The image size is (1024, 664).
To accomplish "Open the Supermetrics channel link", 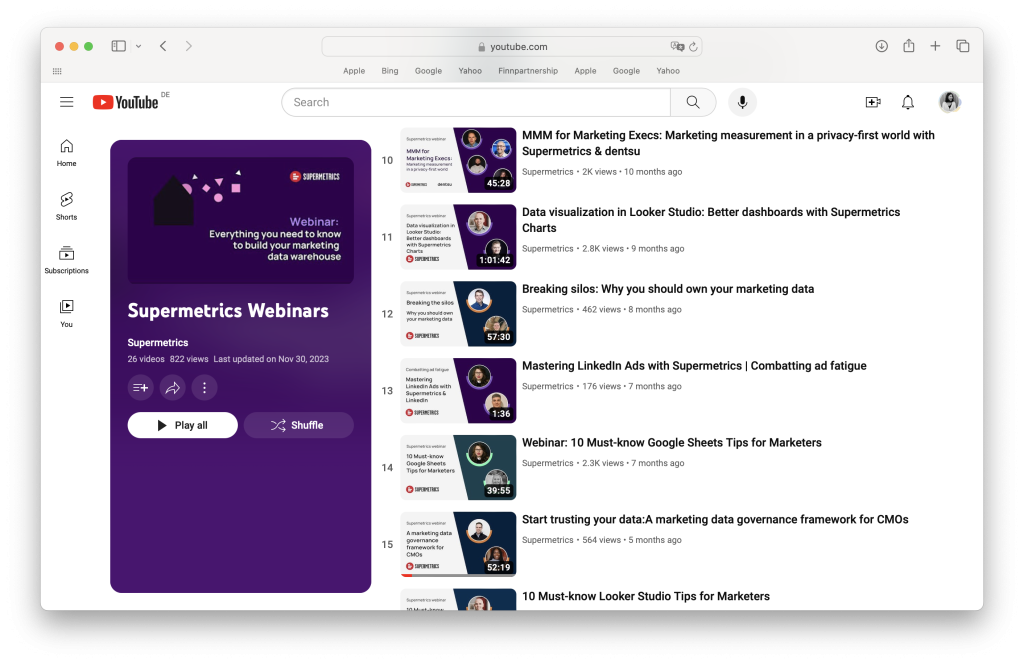I will pos(158,343).
